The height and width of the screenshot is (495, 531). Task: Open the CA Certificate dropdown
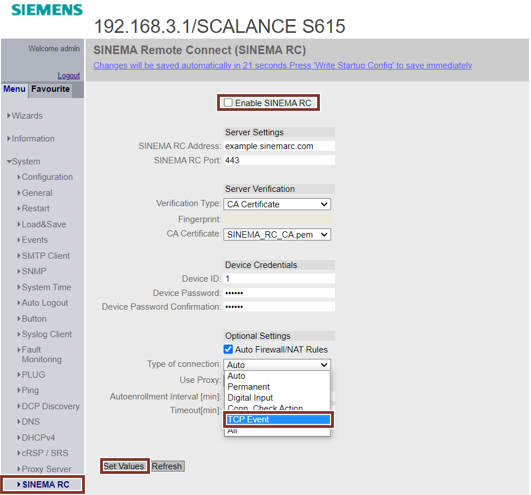tap(277, 234)
